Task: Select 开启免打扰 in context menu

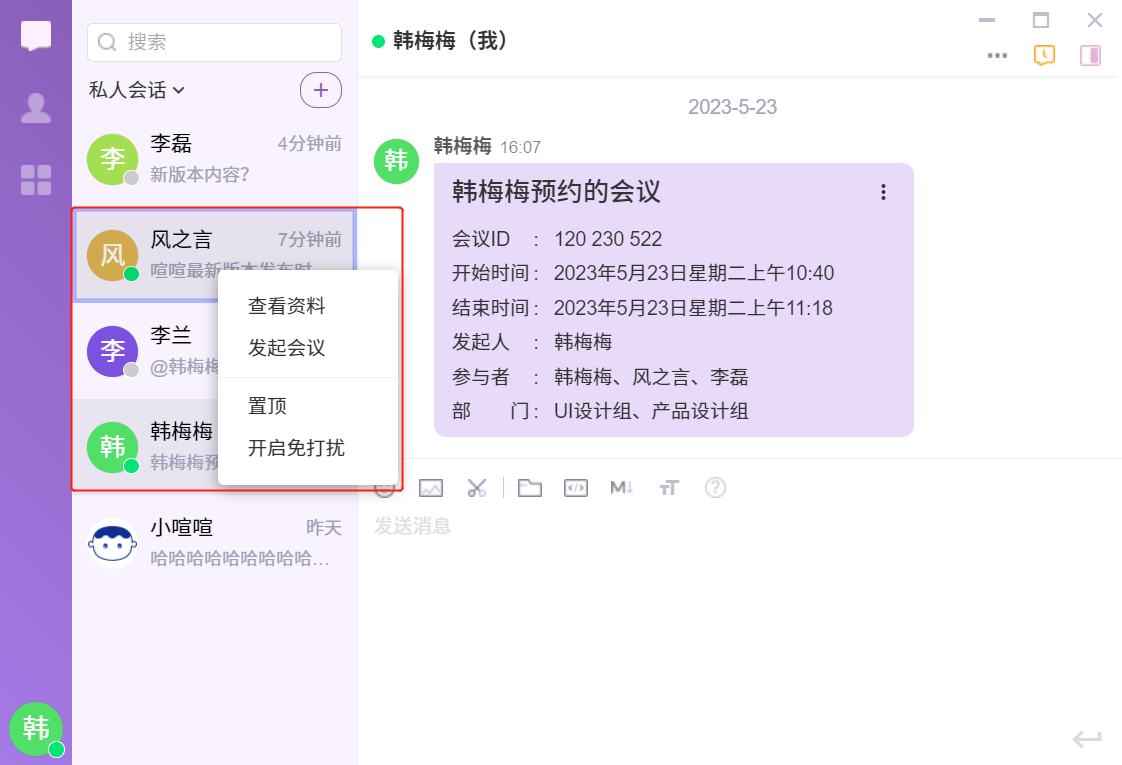Action: click(x=296, y=448)
